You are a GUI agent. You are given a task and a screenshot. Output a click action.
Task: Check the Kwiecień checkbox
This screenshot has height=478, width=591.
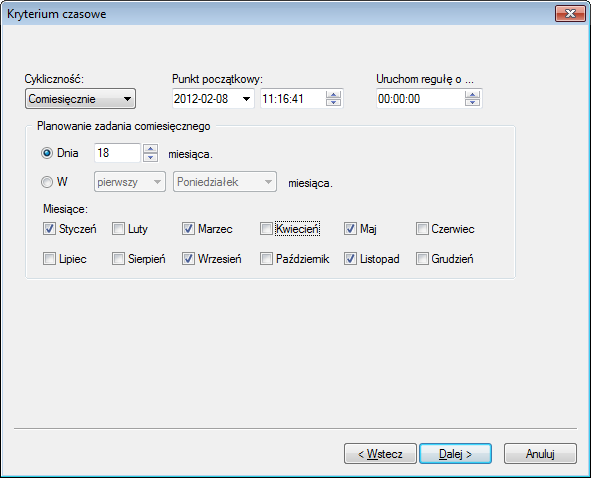pos(266,229)
